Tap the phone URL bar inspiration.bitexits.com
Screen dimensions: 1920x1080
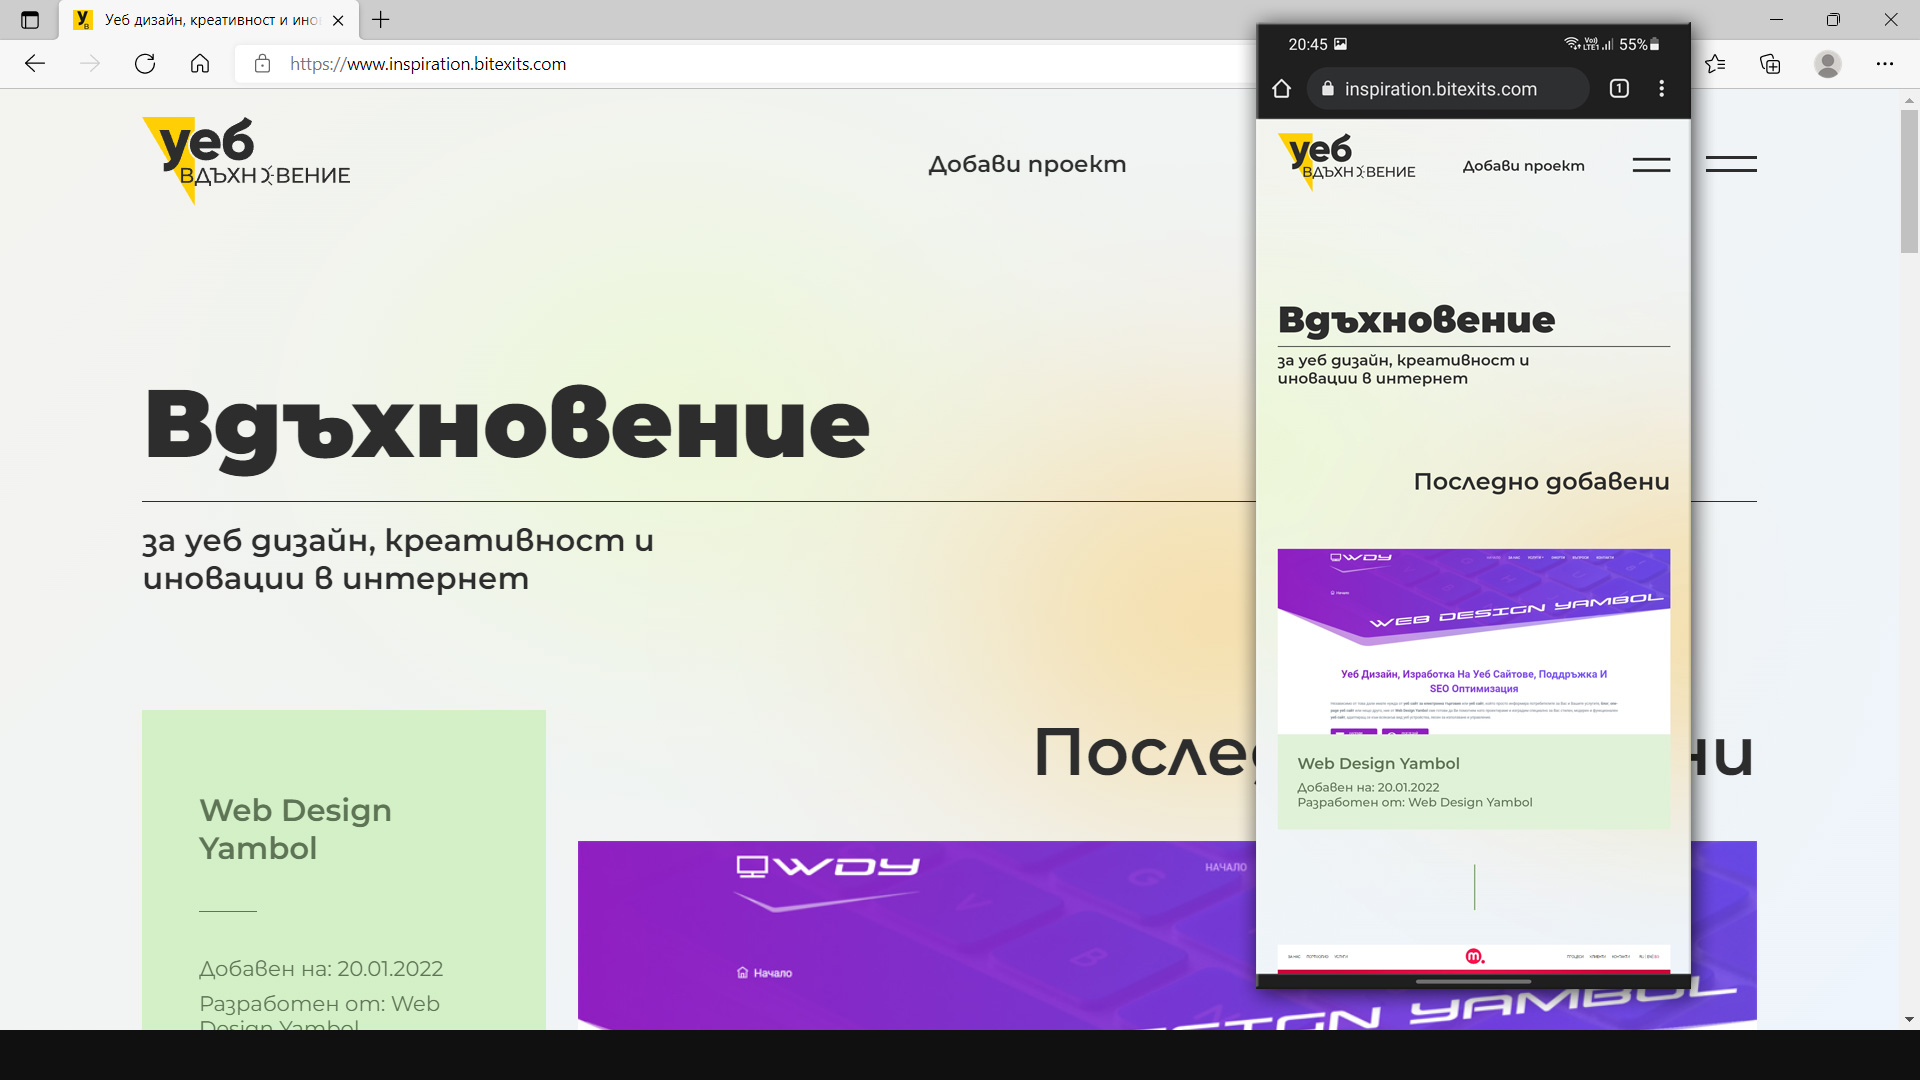1448,89
